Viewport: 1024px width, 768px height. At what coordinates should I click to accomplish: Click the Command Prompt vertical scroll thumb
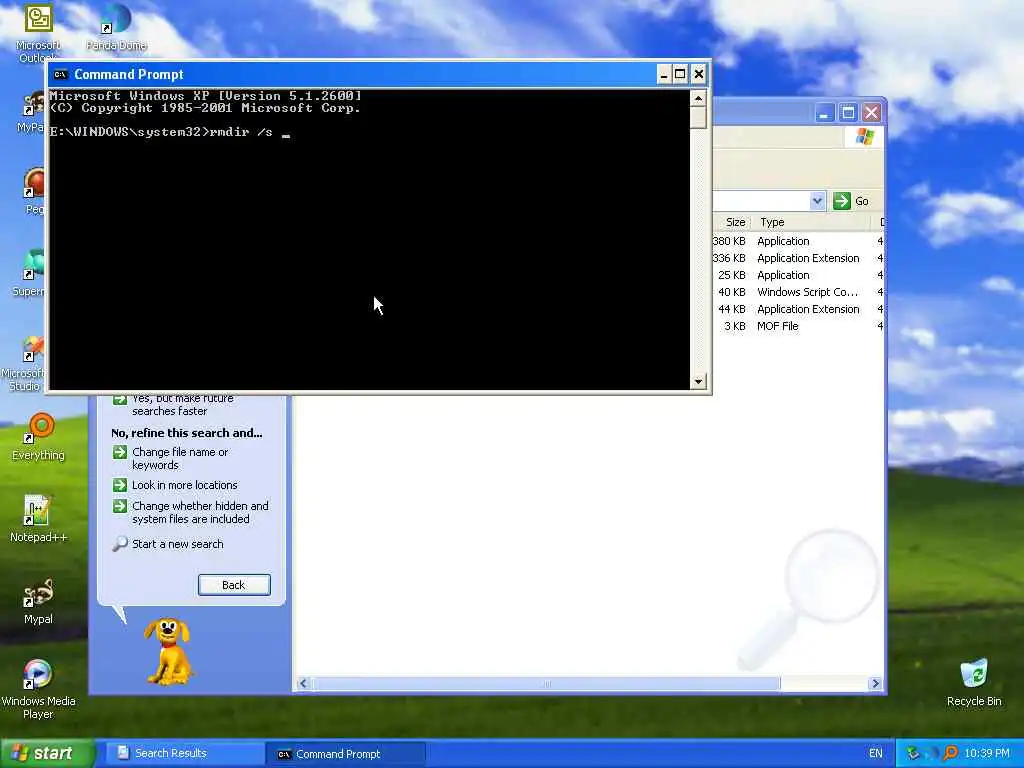coord(698,118)
